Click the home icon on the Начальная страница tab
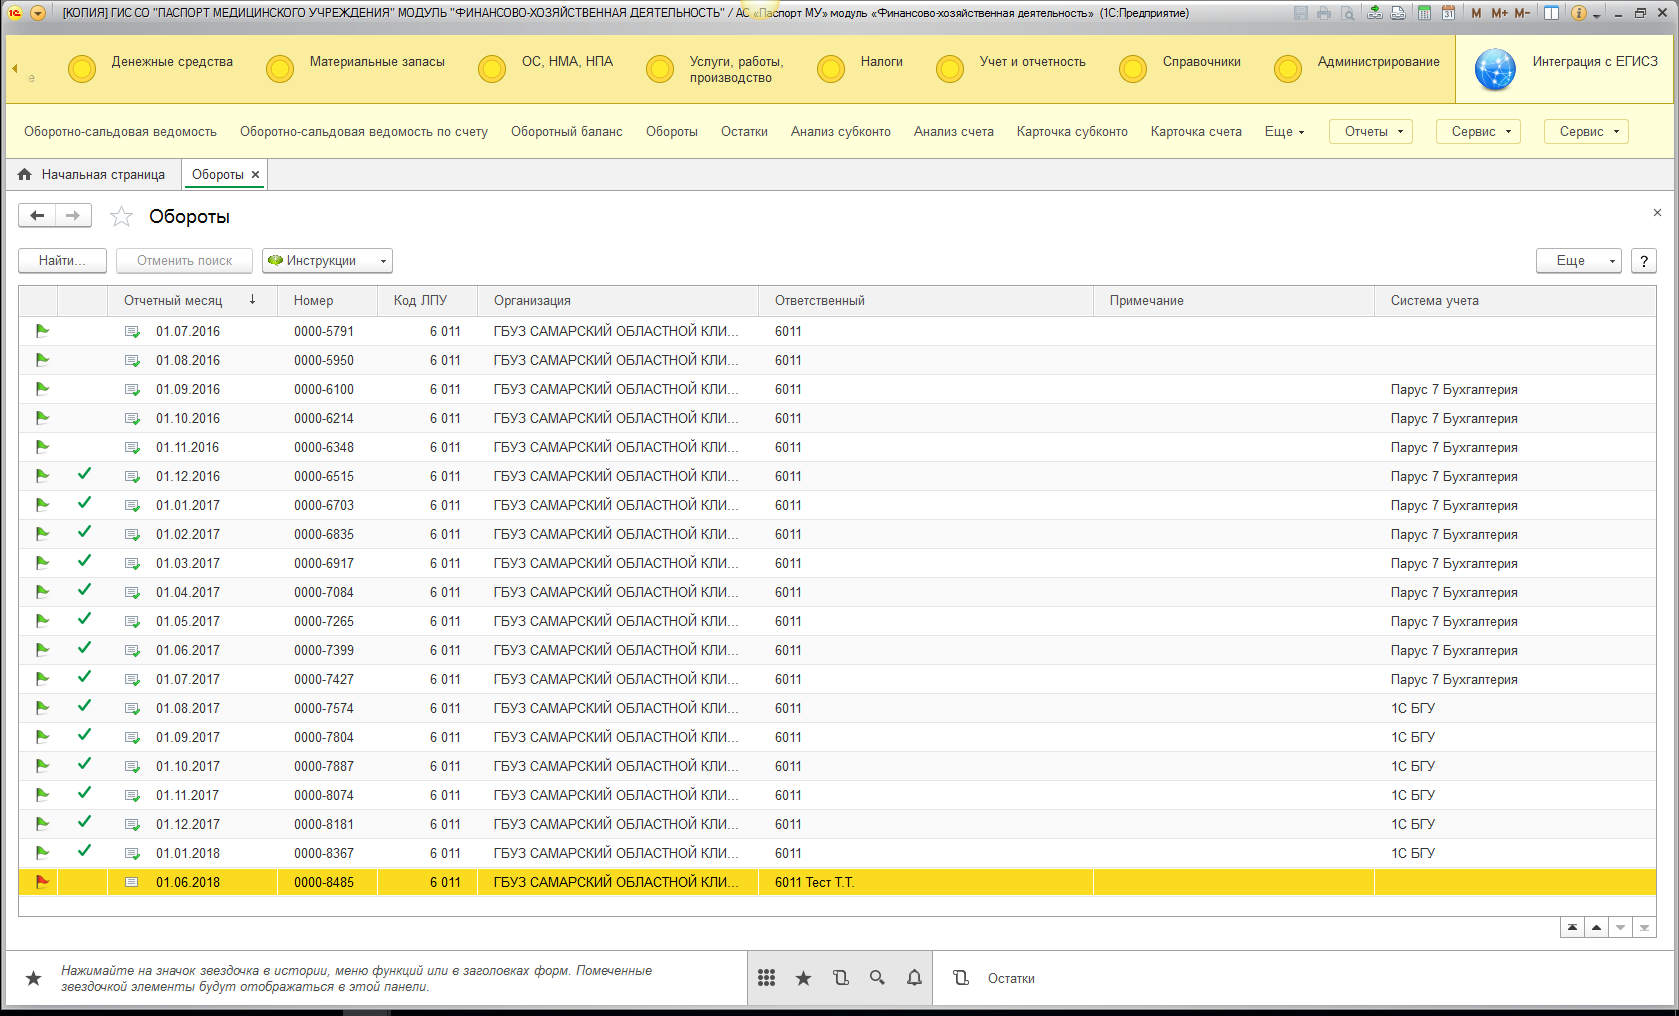The width and height of the screenshot is (1679, 1016). pyautogui.click(x=25, y=174)
